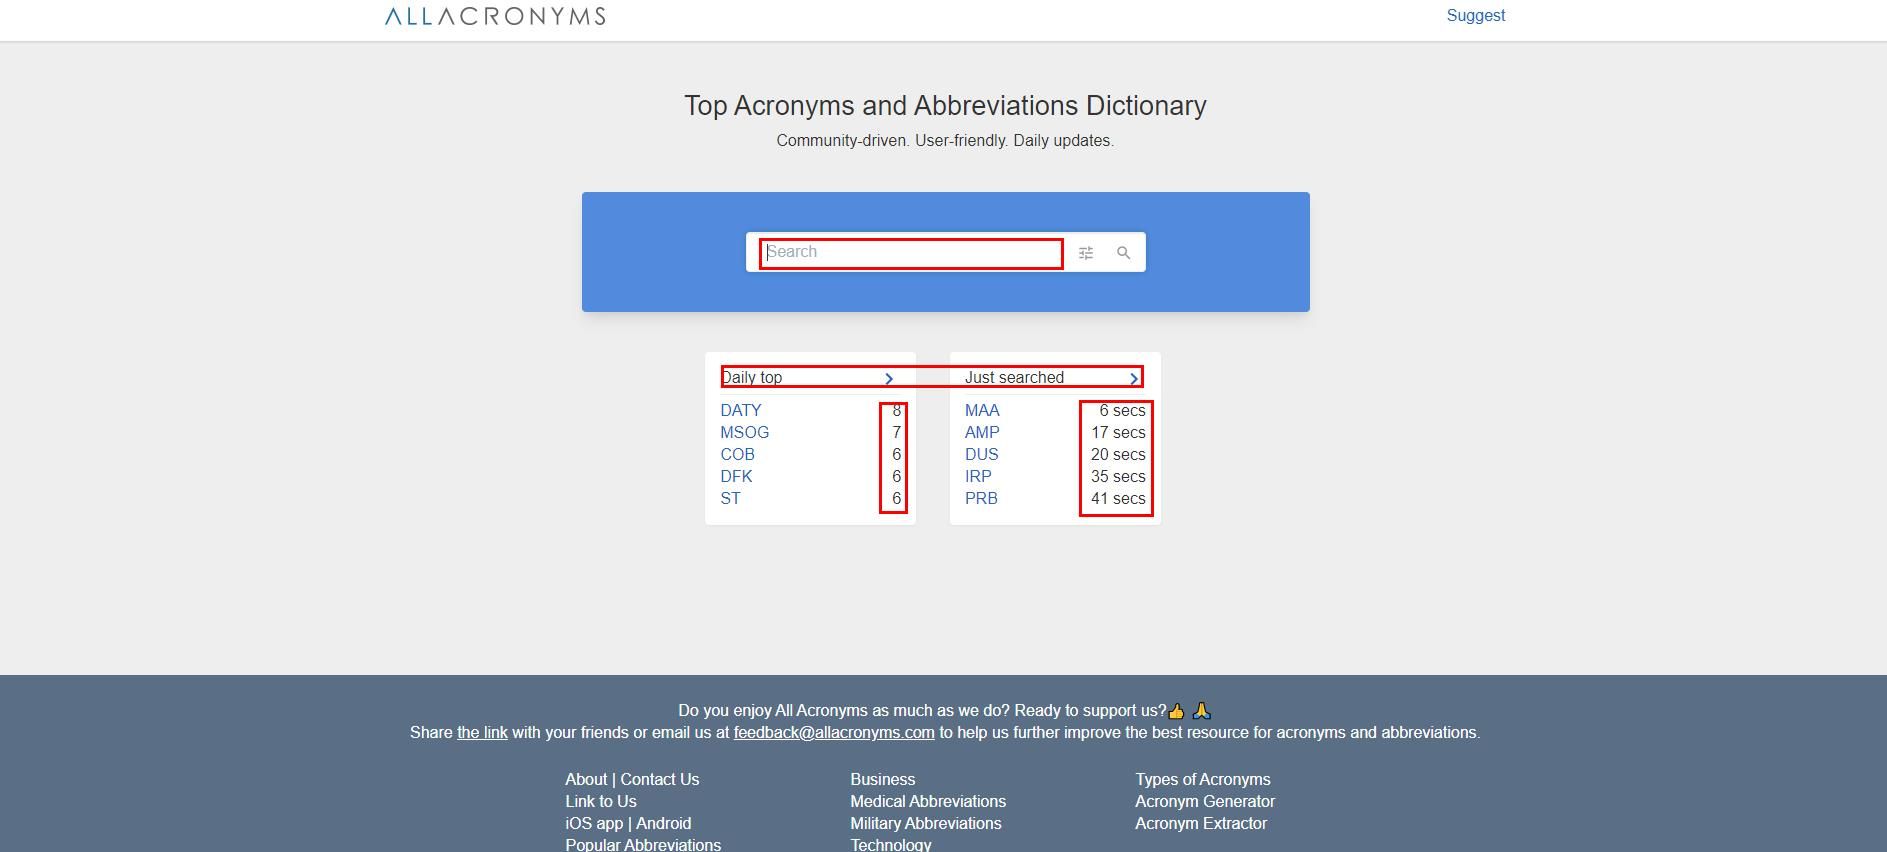The width and height of the screenshot is (1887, 852).
Task: Click the All Acronyms logo
Action: pyautogui.click(x=495, y=16)
